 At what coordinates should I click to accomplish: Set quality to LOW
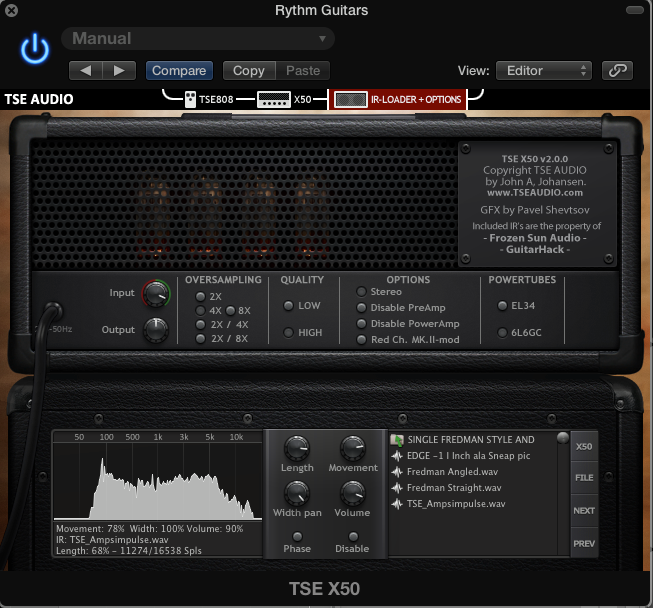pos(288,306)
